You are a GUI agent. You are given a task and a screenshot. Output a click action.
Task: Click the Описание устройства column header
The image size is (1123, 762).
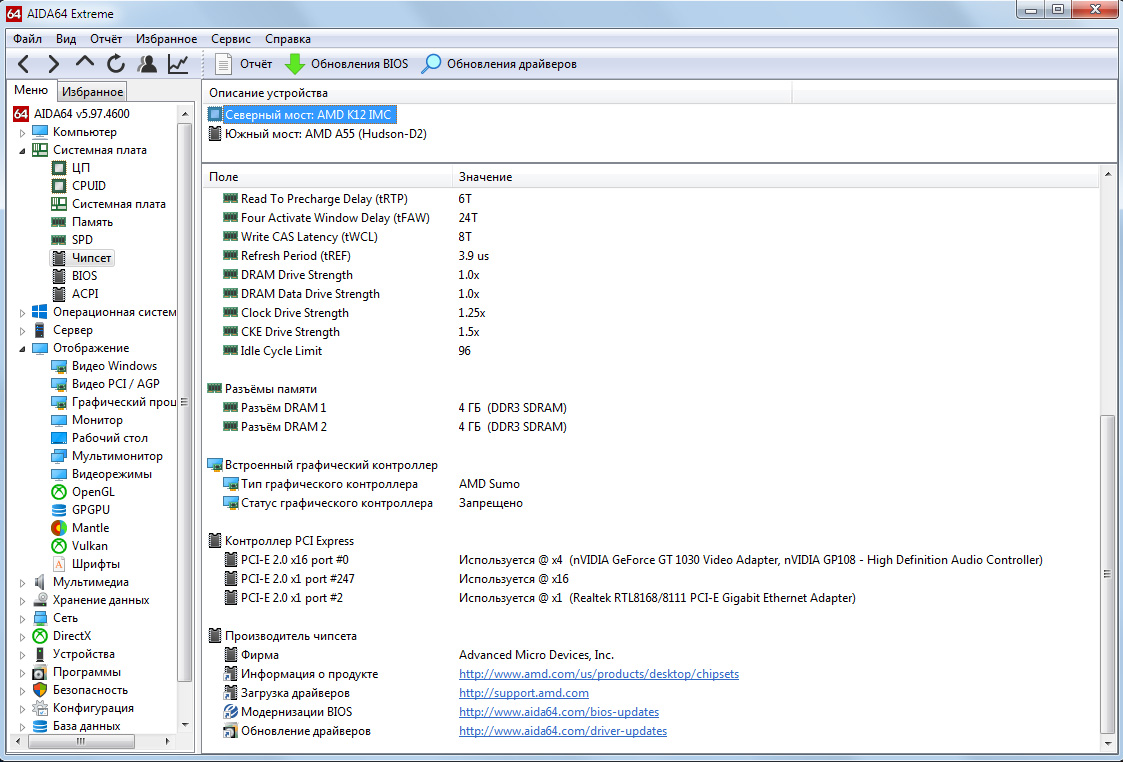tap(498, 93)
